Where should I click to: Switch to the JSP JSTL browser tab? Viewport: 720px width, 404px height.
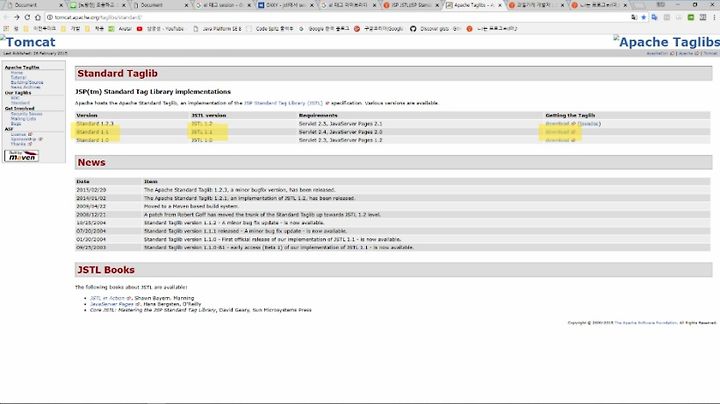pos(410,5)
